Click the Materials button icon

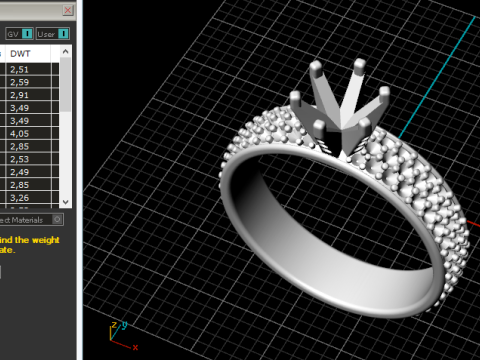[x=57, y=220]
